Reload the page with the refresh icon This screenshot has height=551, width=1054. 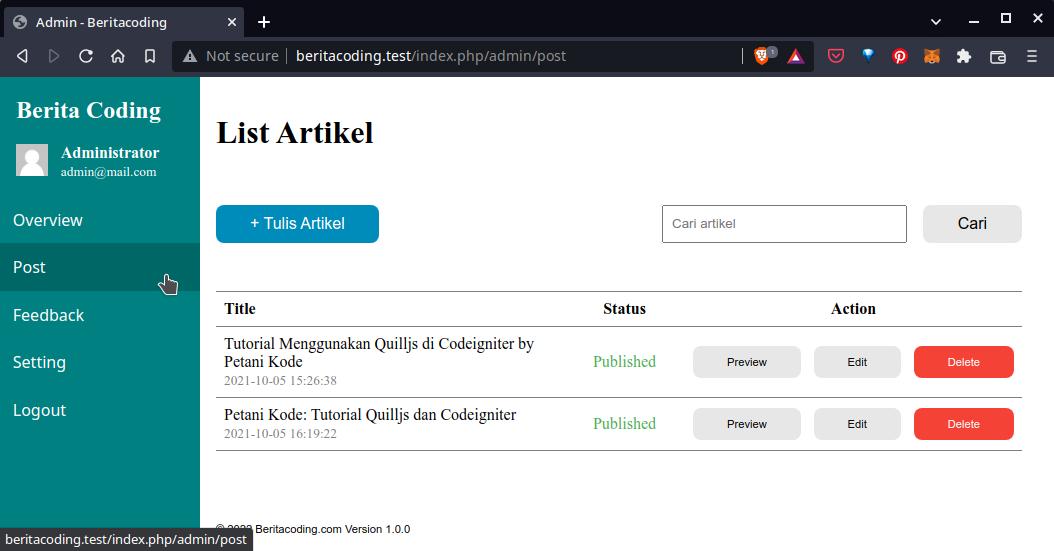tap(86, 56)
